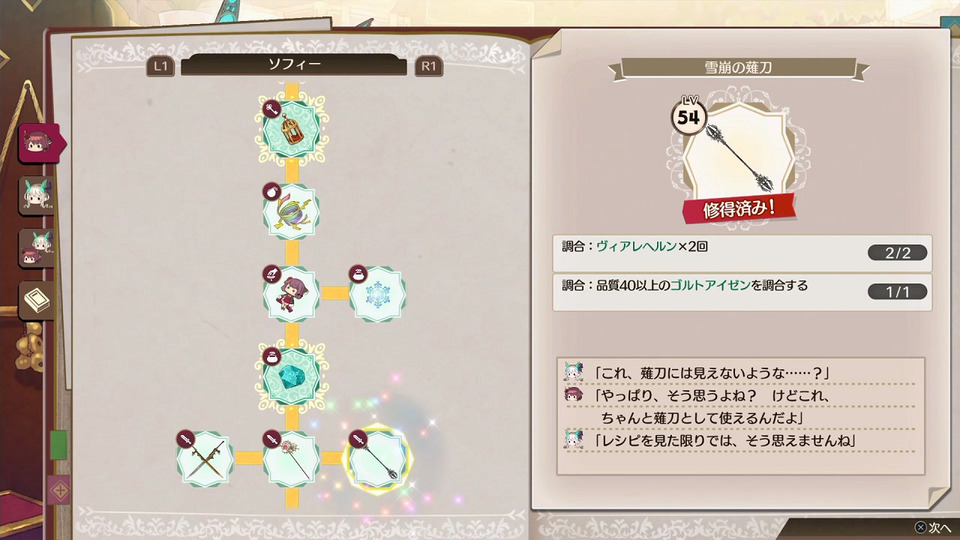Select the ヴィアレヘルン×2回 synthesis condition row
Screen dimensions: 960x540
[742, 253]
